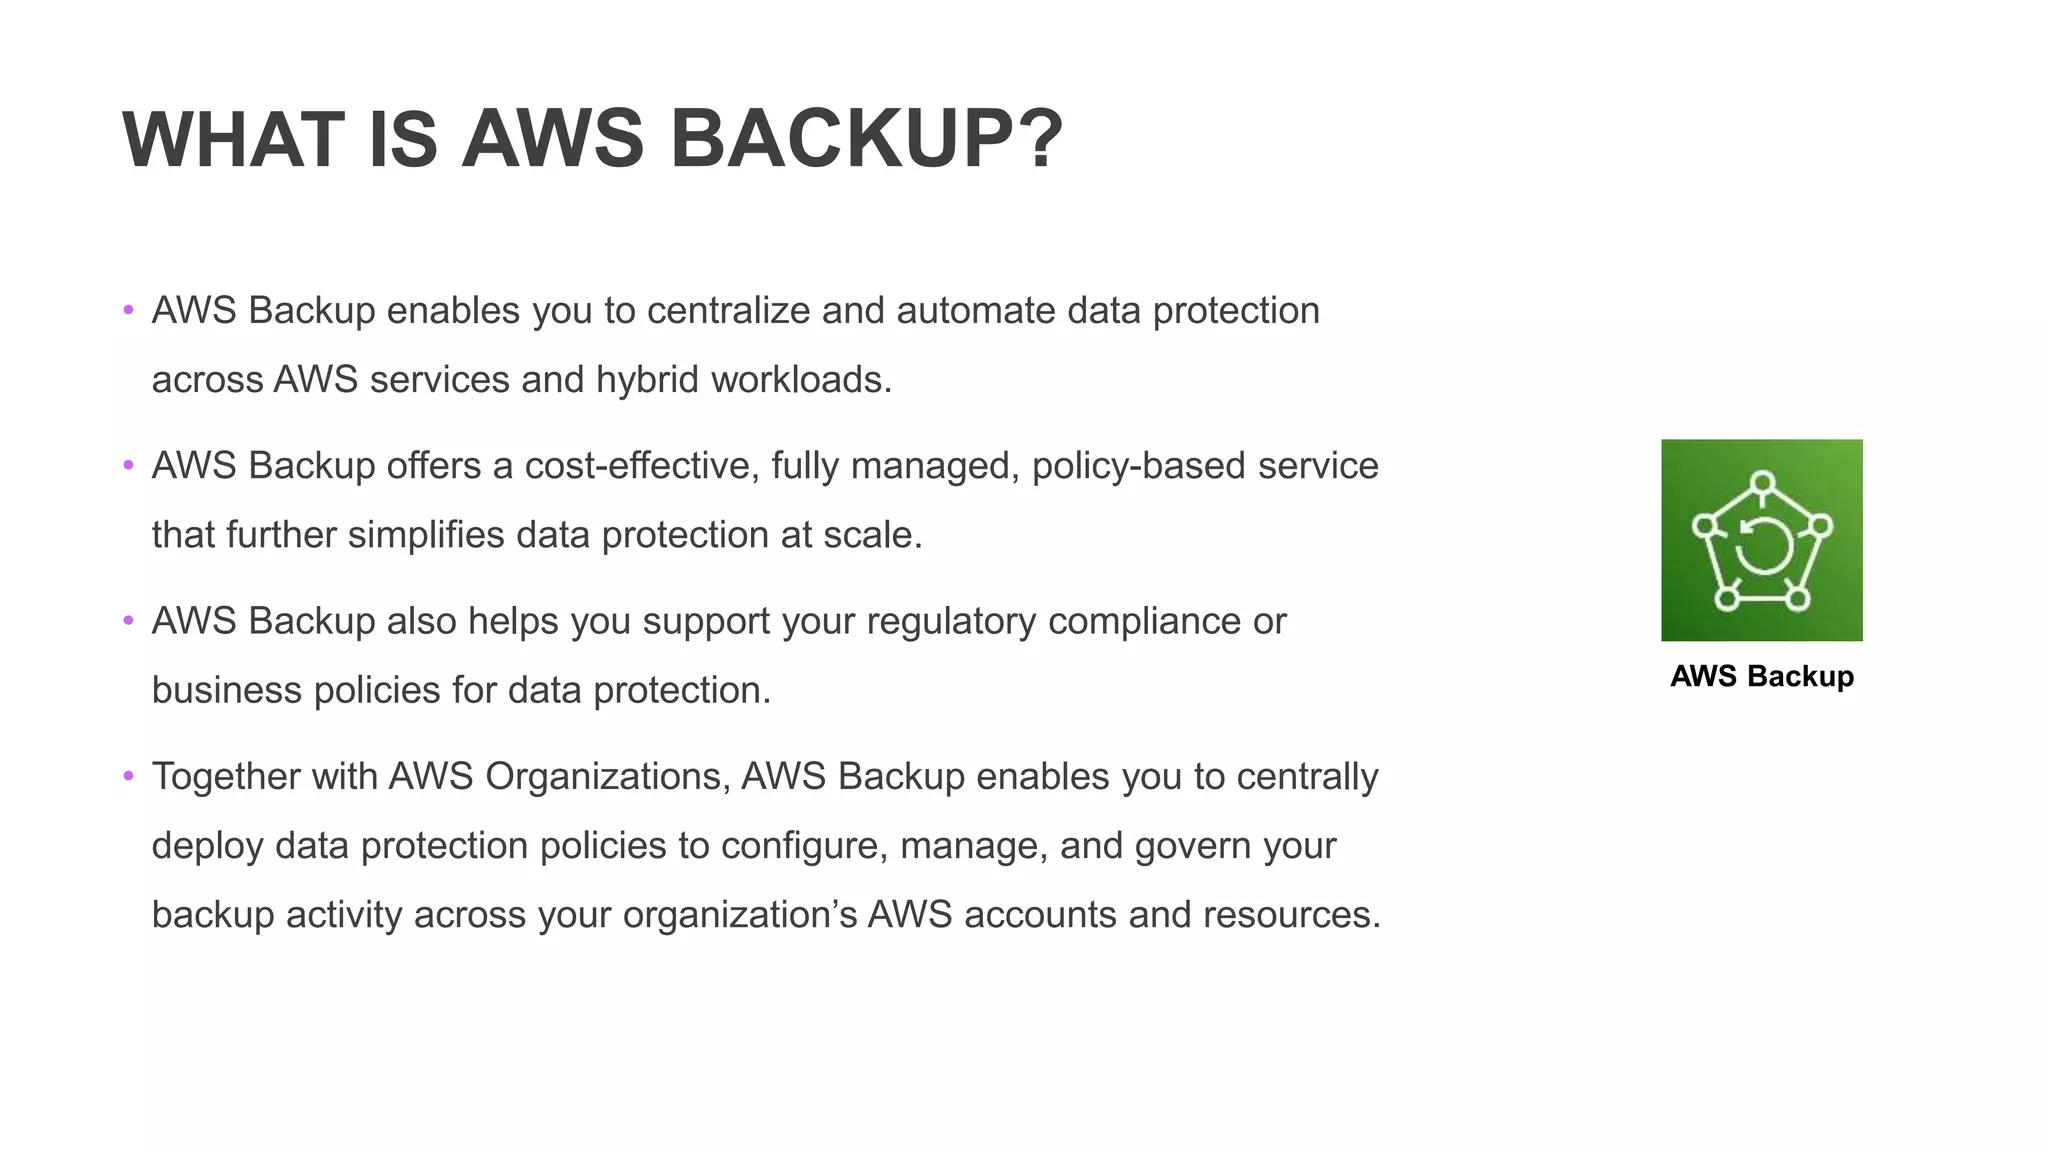
Task: Click the fourth purple bullet point
Action: [128, 776]
